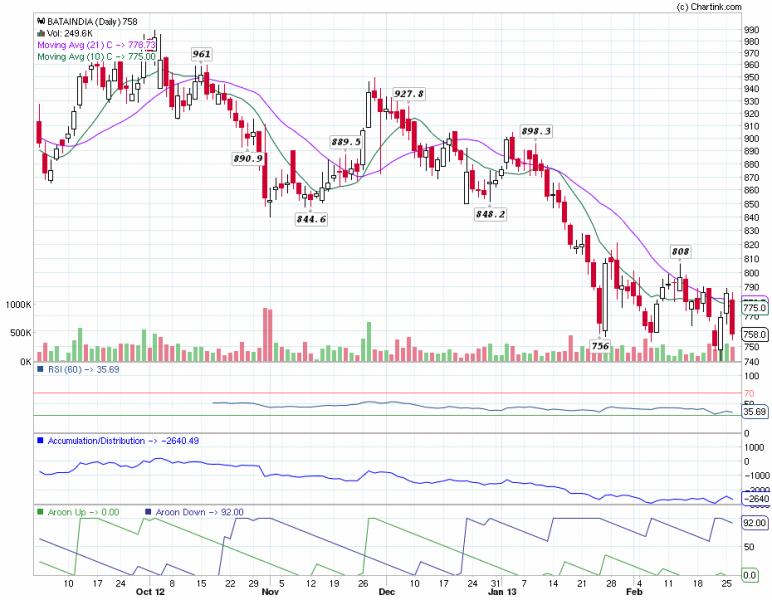Click the candlestick icon beside BATAINDIA title
The width and height of the screenshot is (772, 600).
point(41,21)
